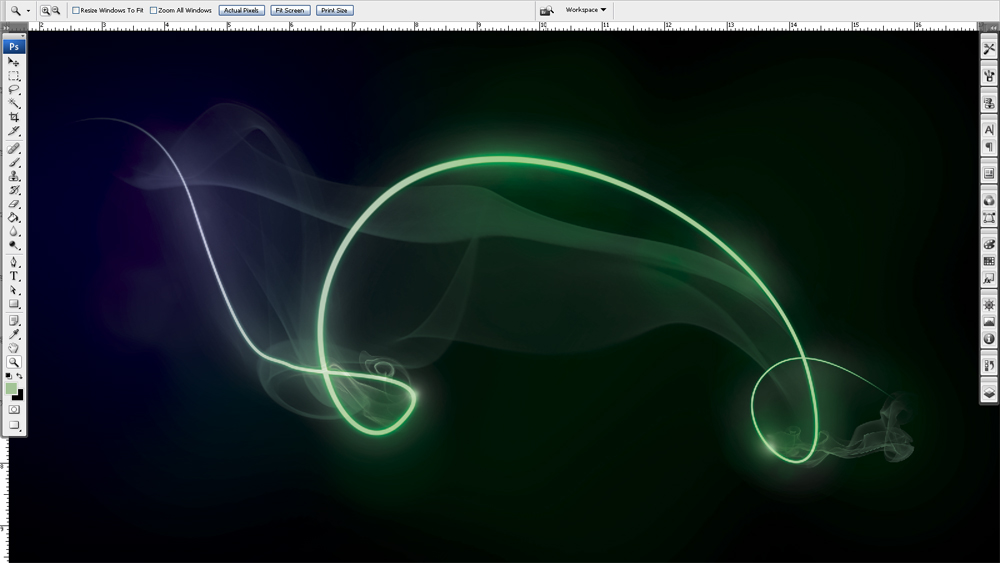Select the Crop tool
The width and height of the screenshot is (1000, 563).
tap(13, 117)
